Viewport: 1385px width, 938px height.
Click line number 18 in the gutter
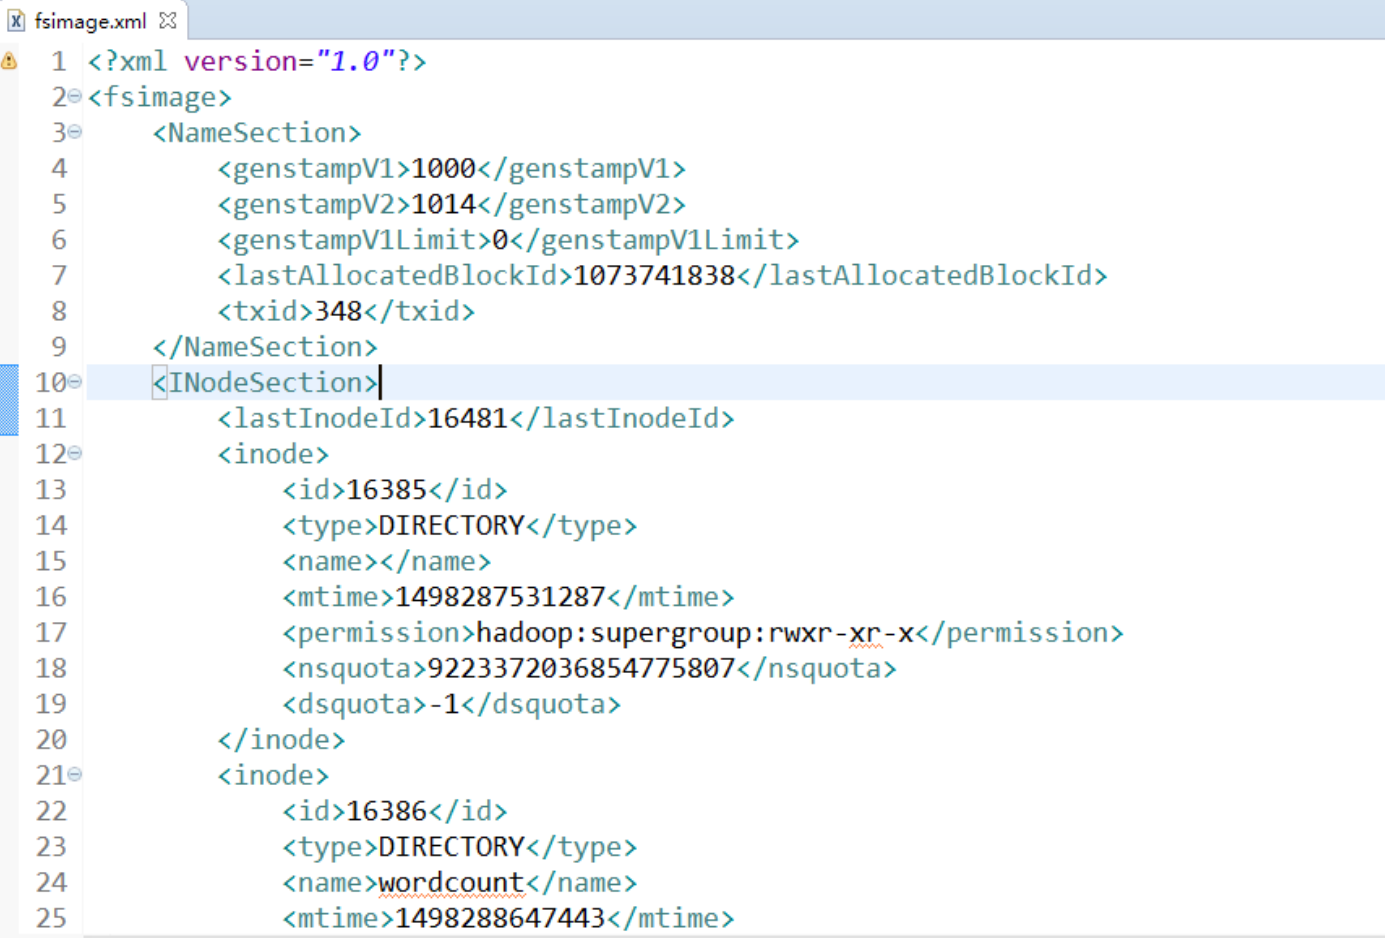[51, 668]
